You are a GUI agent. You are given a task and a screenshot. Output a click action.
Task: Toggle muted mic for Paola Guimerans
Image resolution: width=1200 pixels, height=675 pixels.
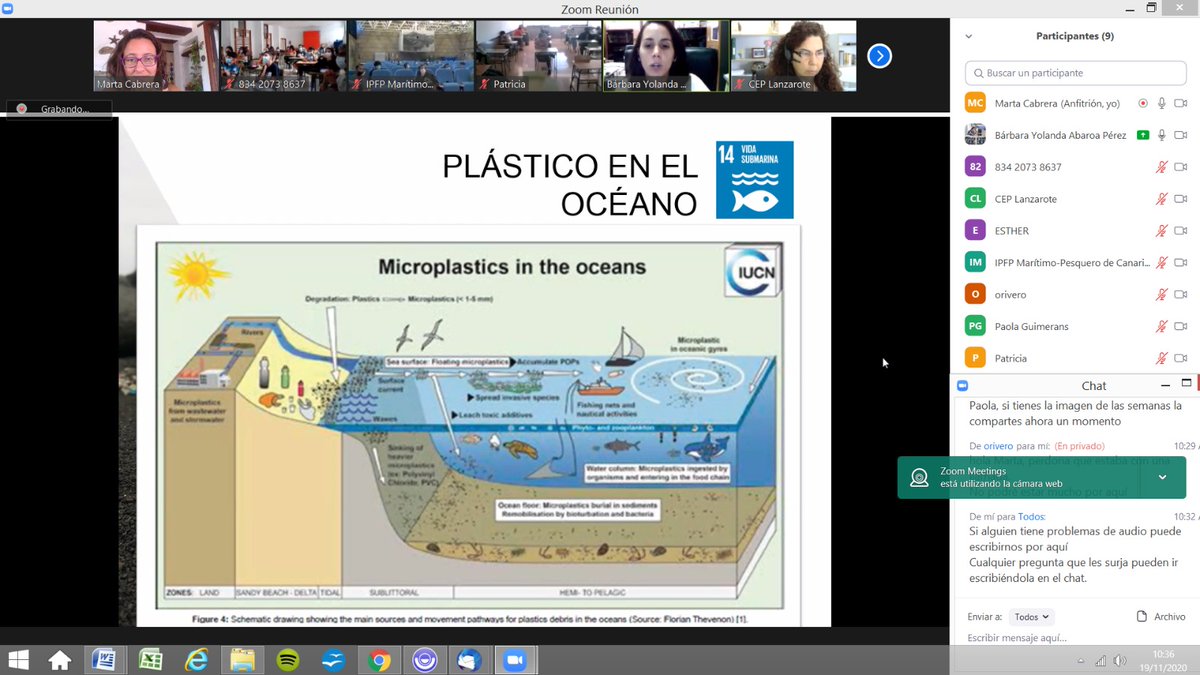pos(1161,326)
